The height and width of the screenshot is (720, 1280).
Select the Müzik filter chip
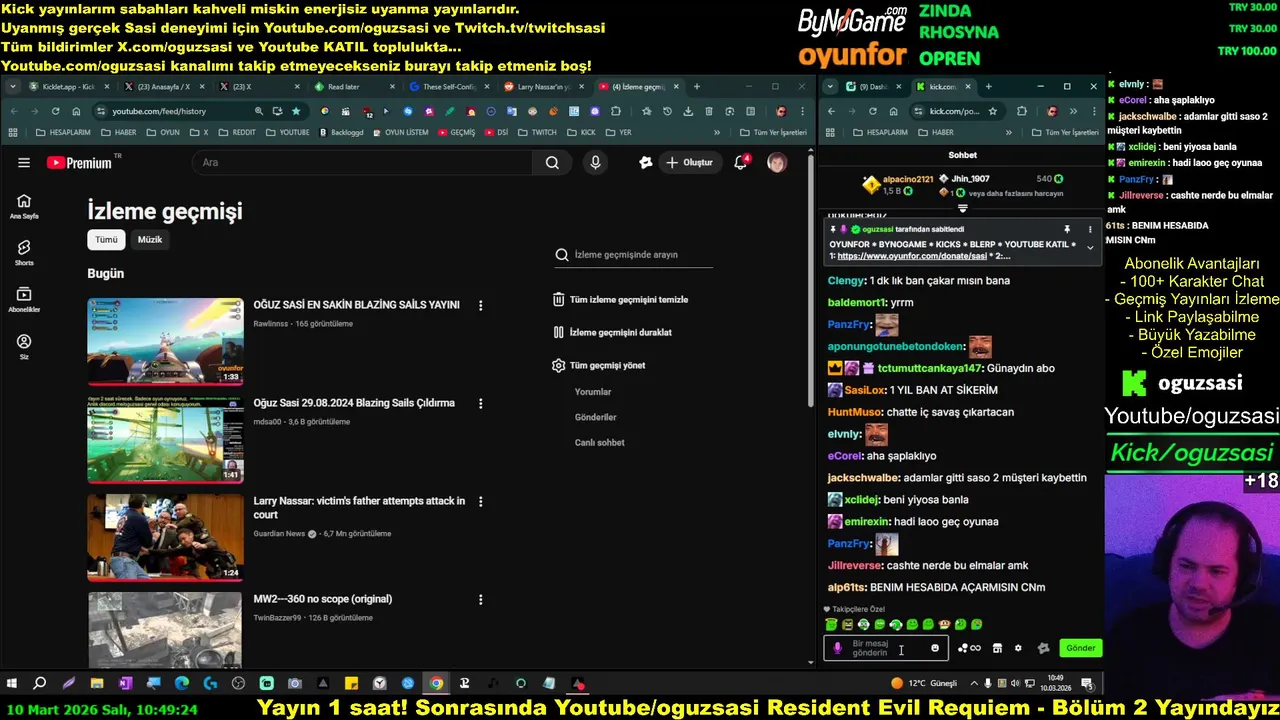coord(150,240)
